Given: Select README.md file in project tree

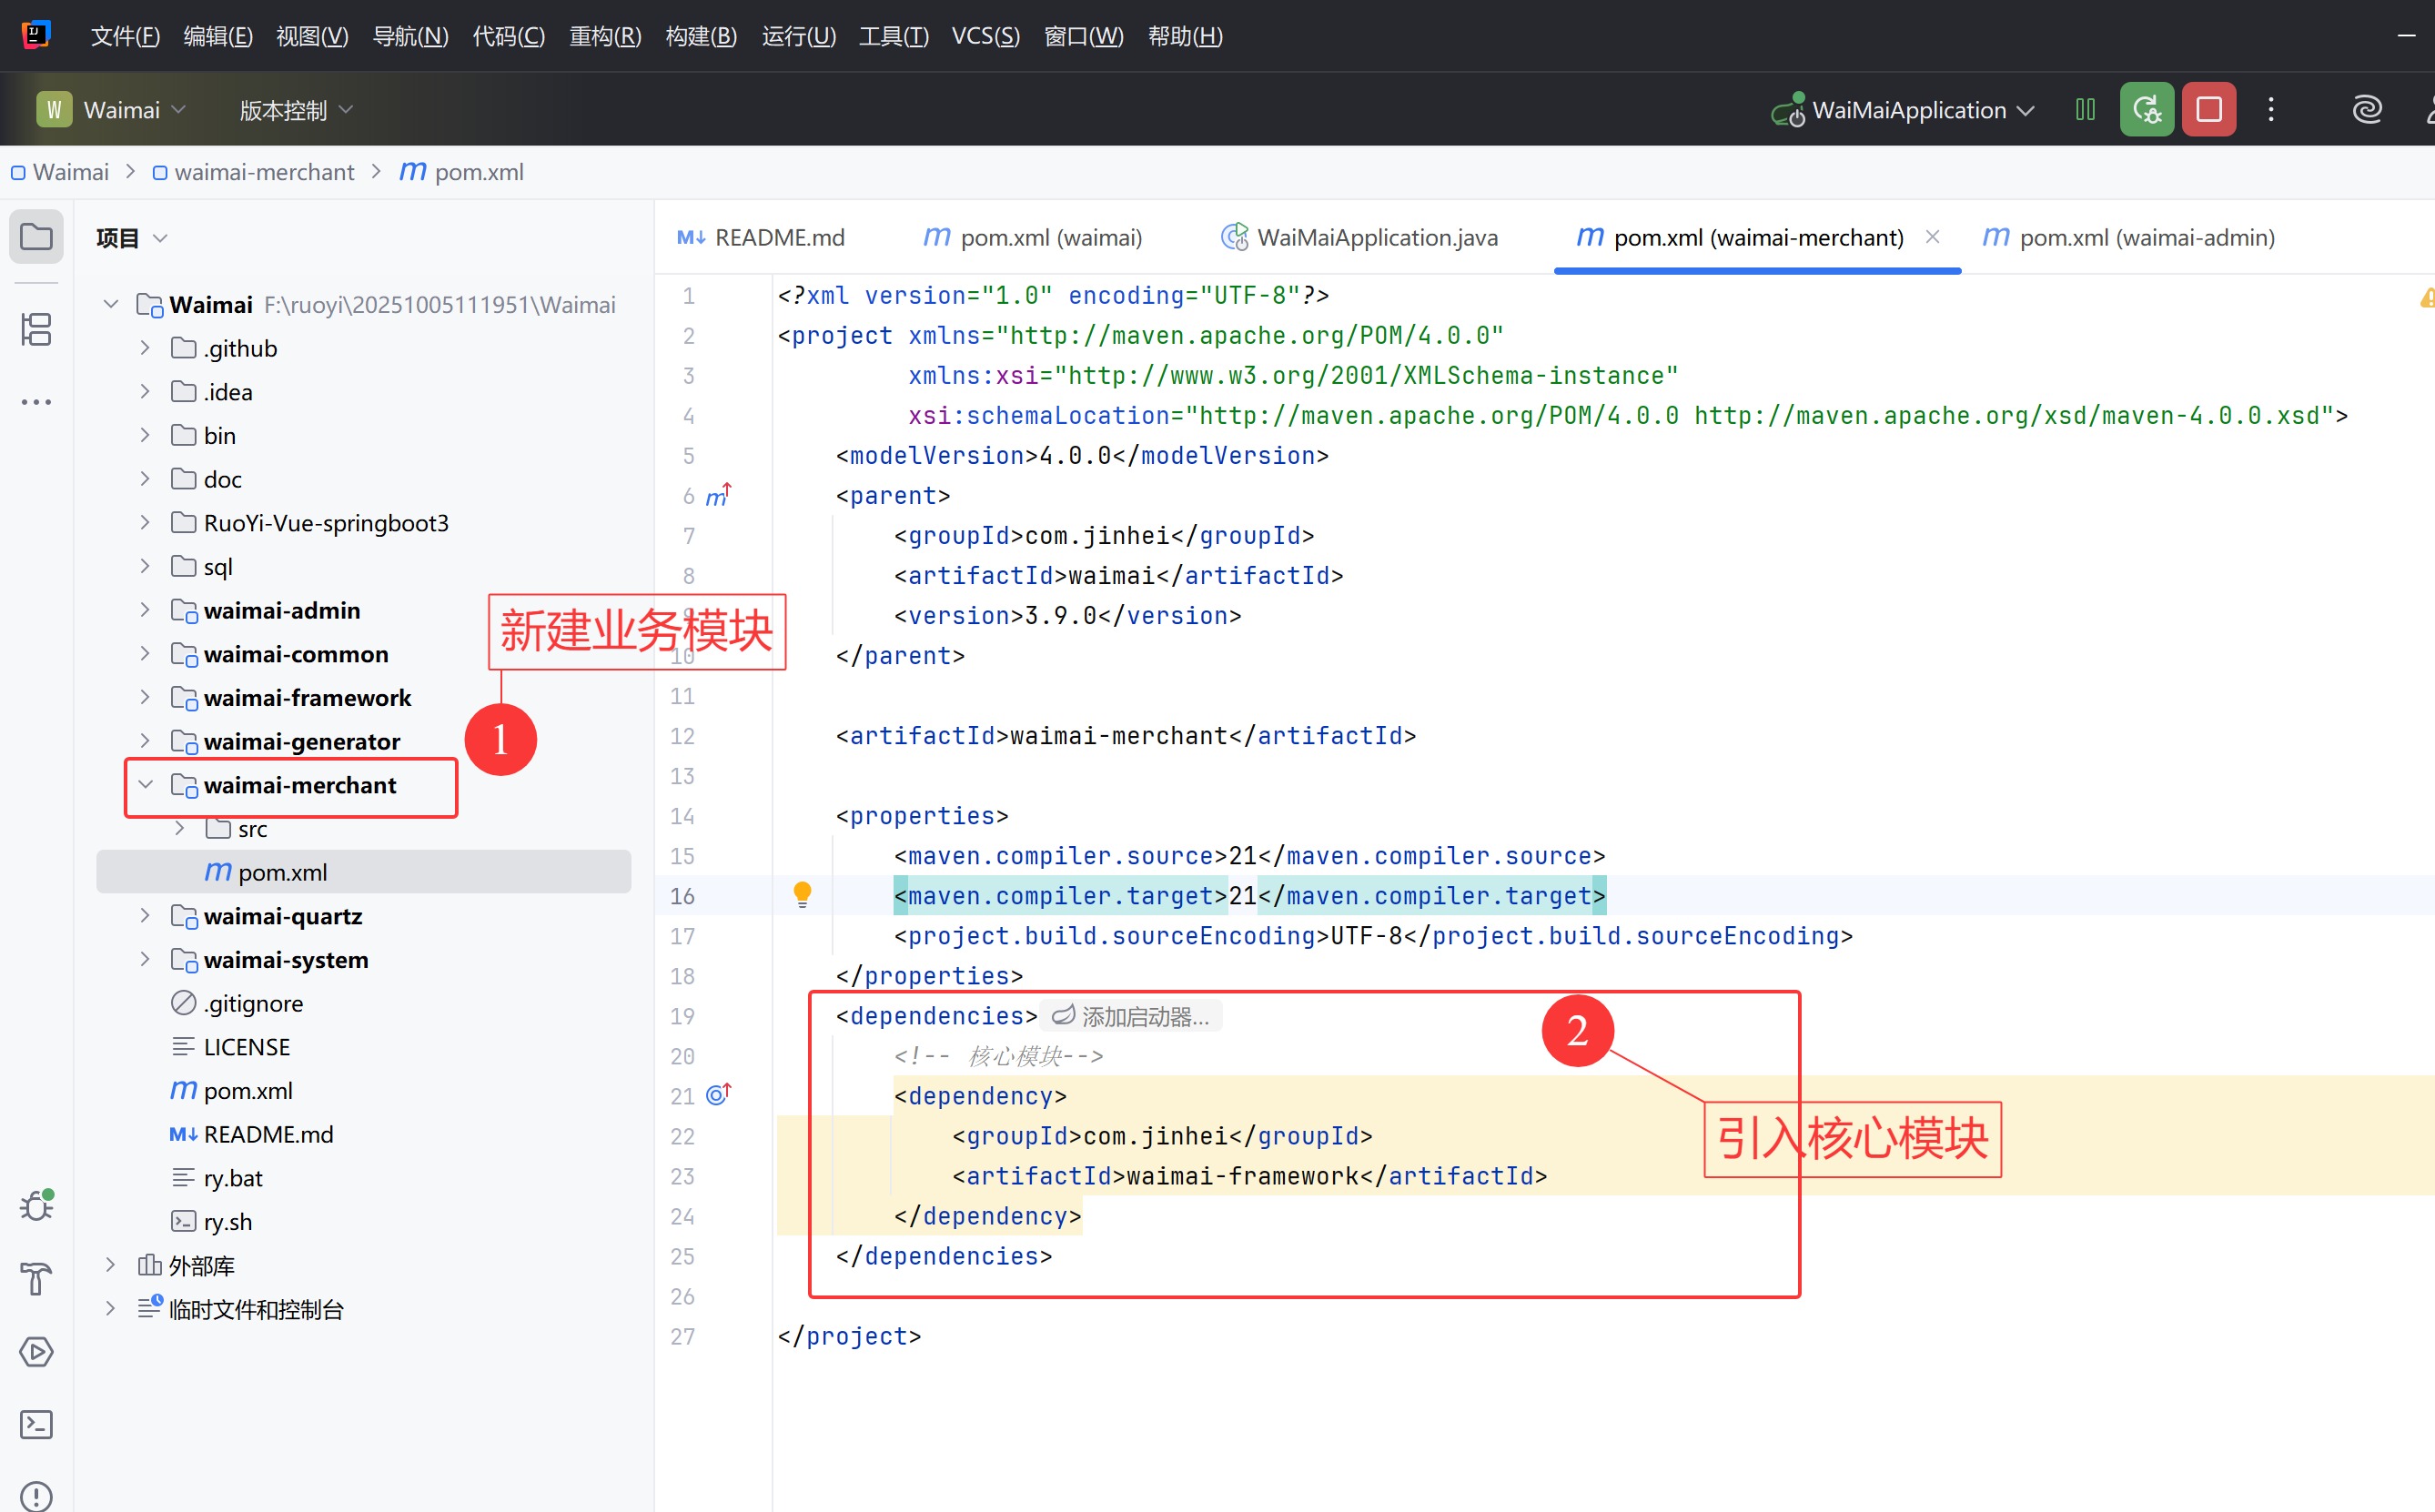Looking at the screenshot, I should tap(268, 1134).
